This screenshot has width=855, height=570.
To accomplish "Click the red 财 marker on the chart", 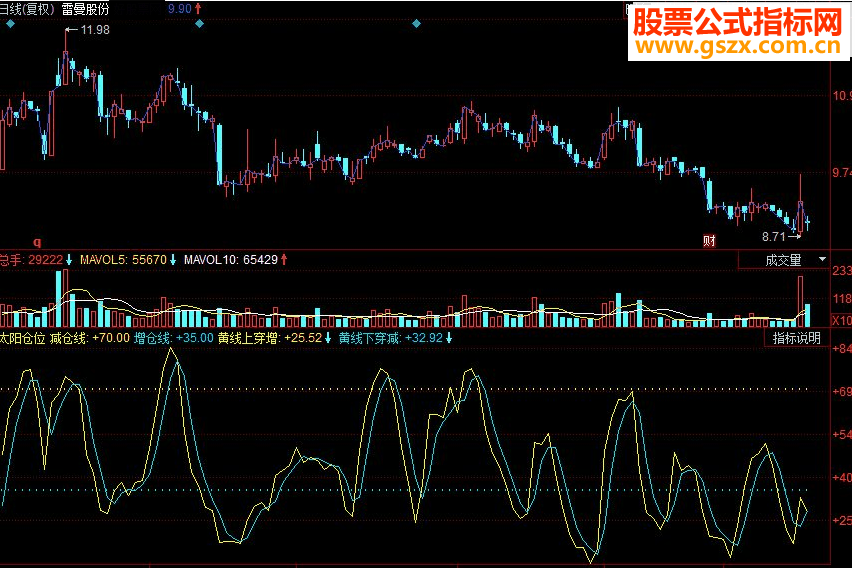I will [709, 241].
